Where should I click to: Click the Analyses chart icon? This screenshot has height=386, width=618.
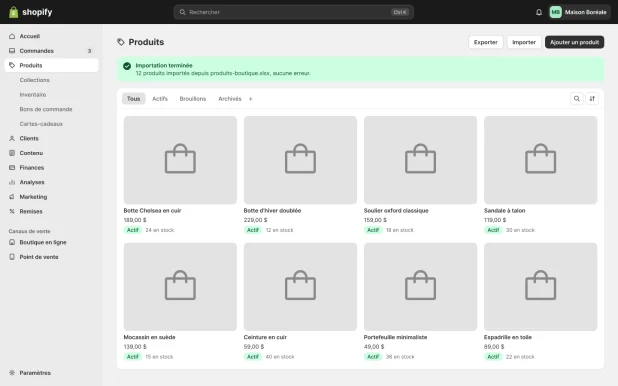point(12,182)
